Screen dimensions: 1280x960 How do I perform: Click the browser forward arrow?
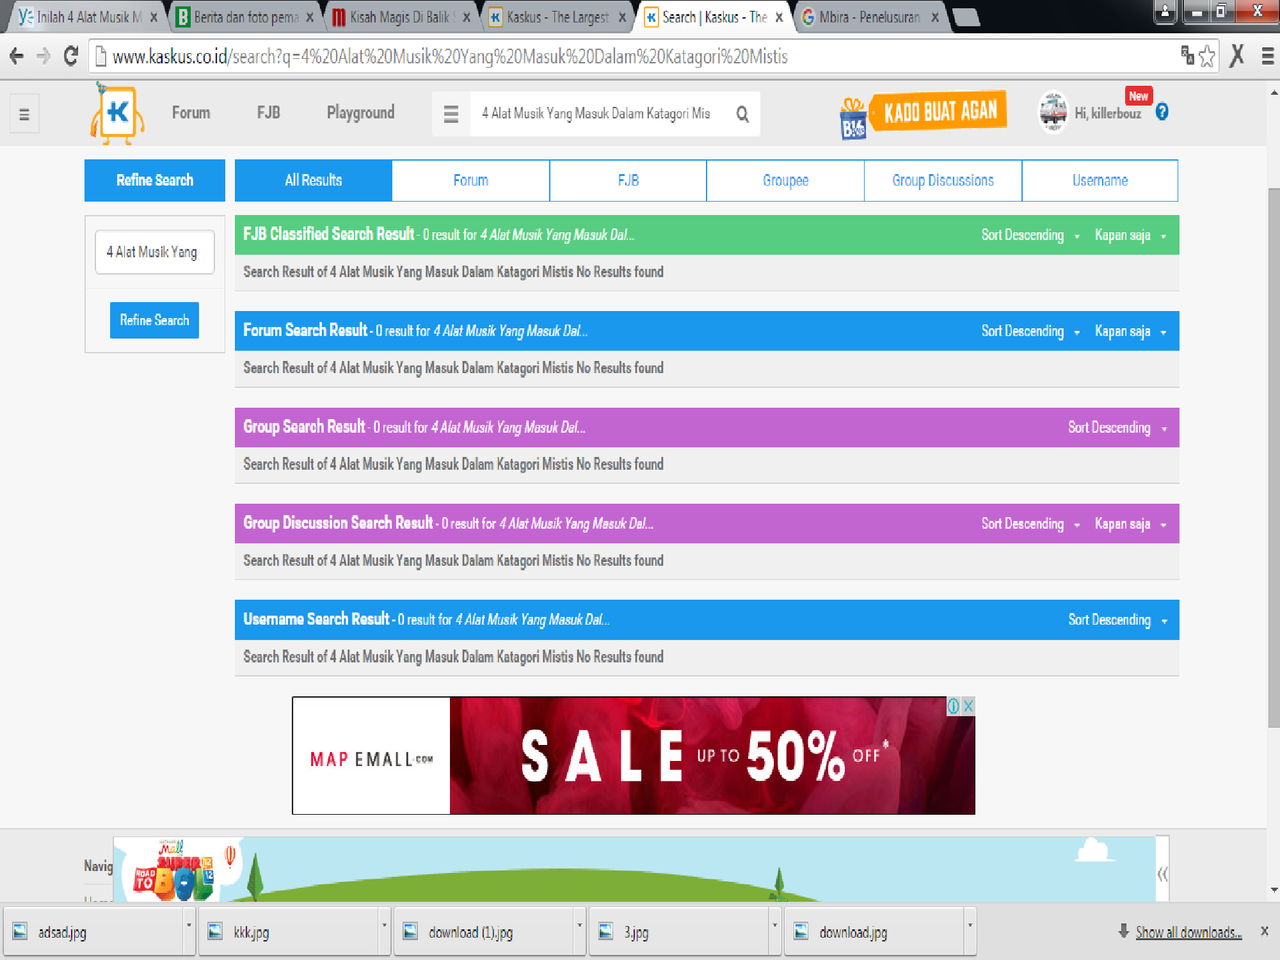[43, 56]
